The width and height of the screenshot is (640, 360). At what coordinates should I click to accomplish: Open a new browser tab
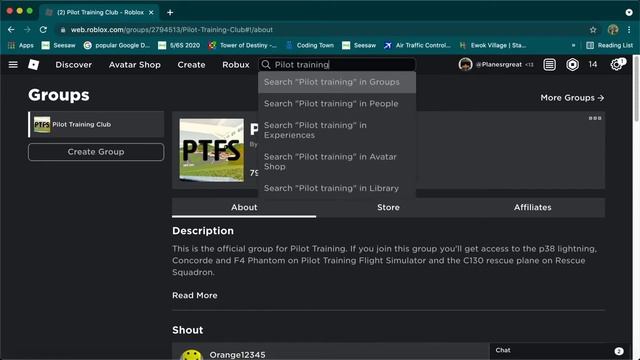pyautogui.click(x=170, y=12)
